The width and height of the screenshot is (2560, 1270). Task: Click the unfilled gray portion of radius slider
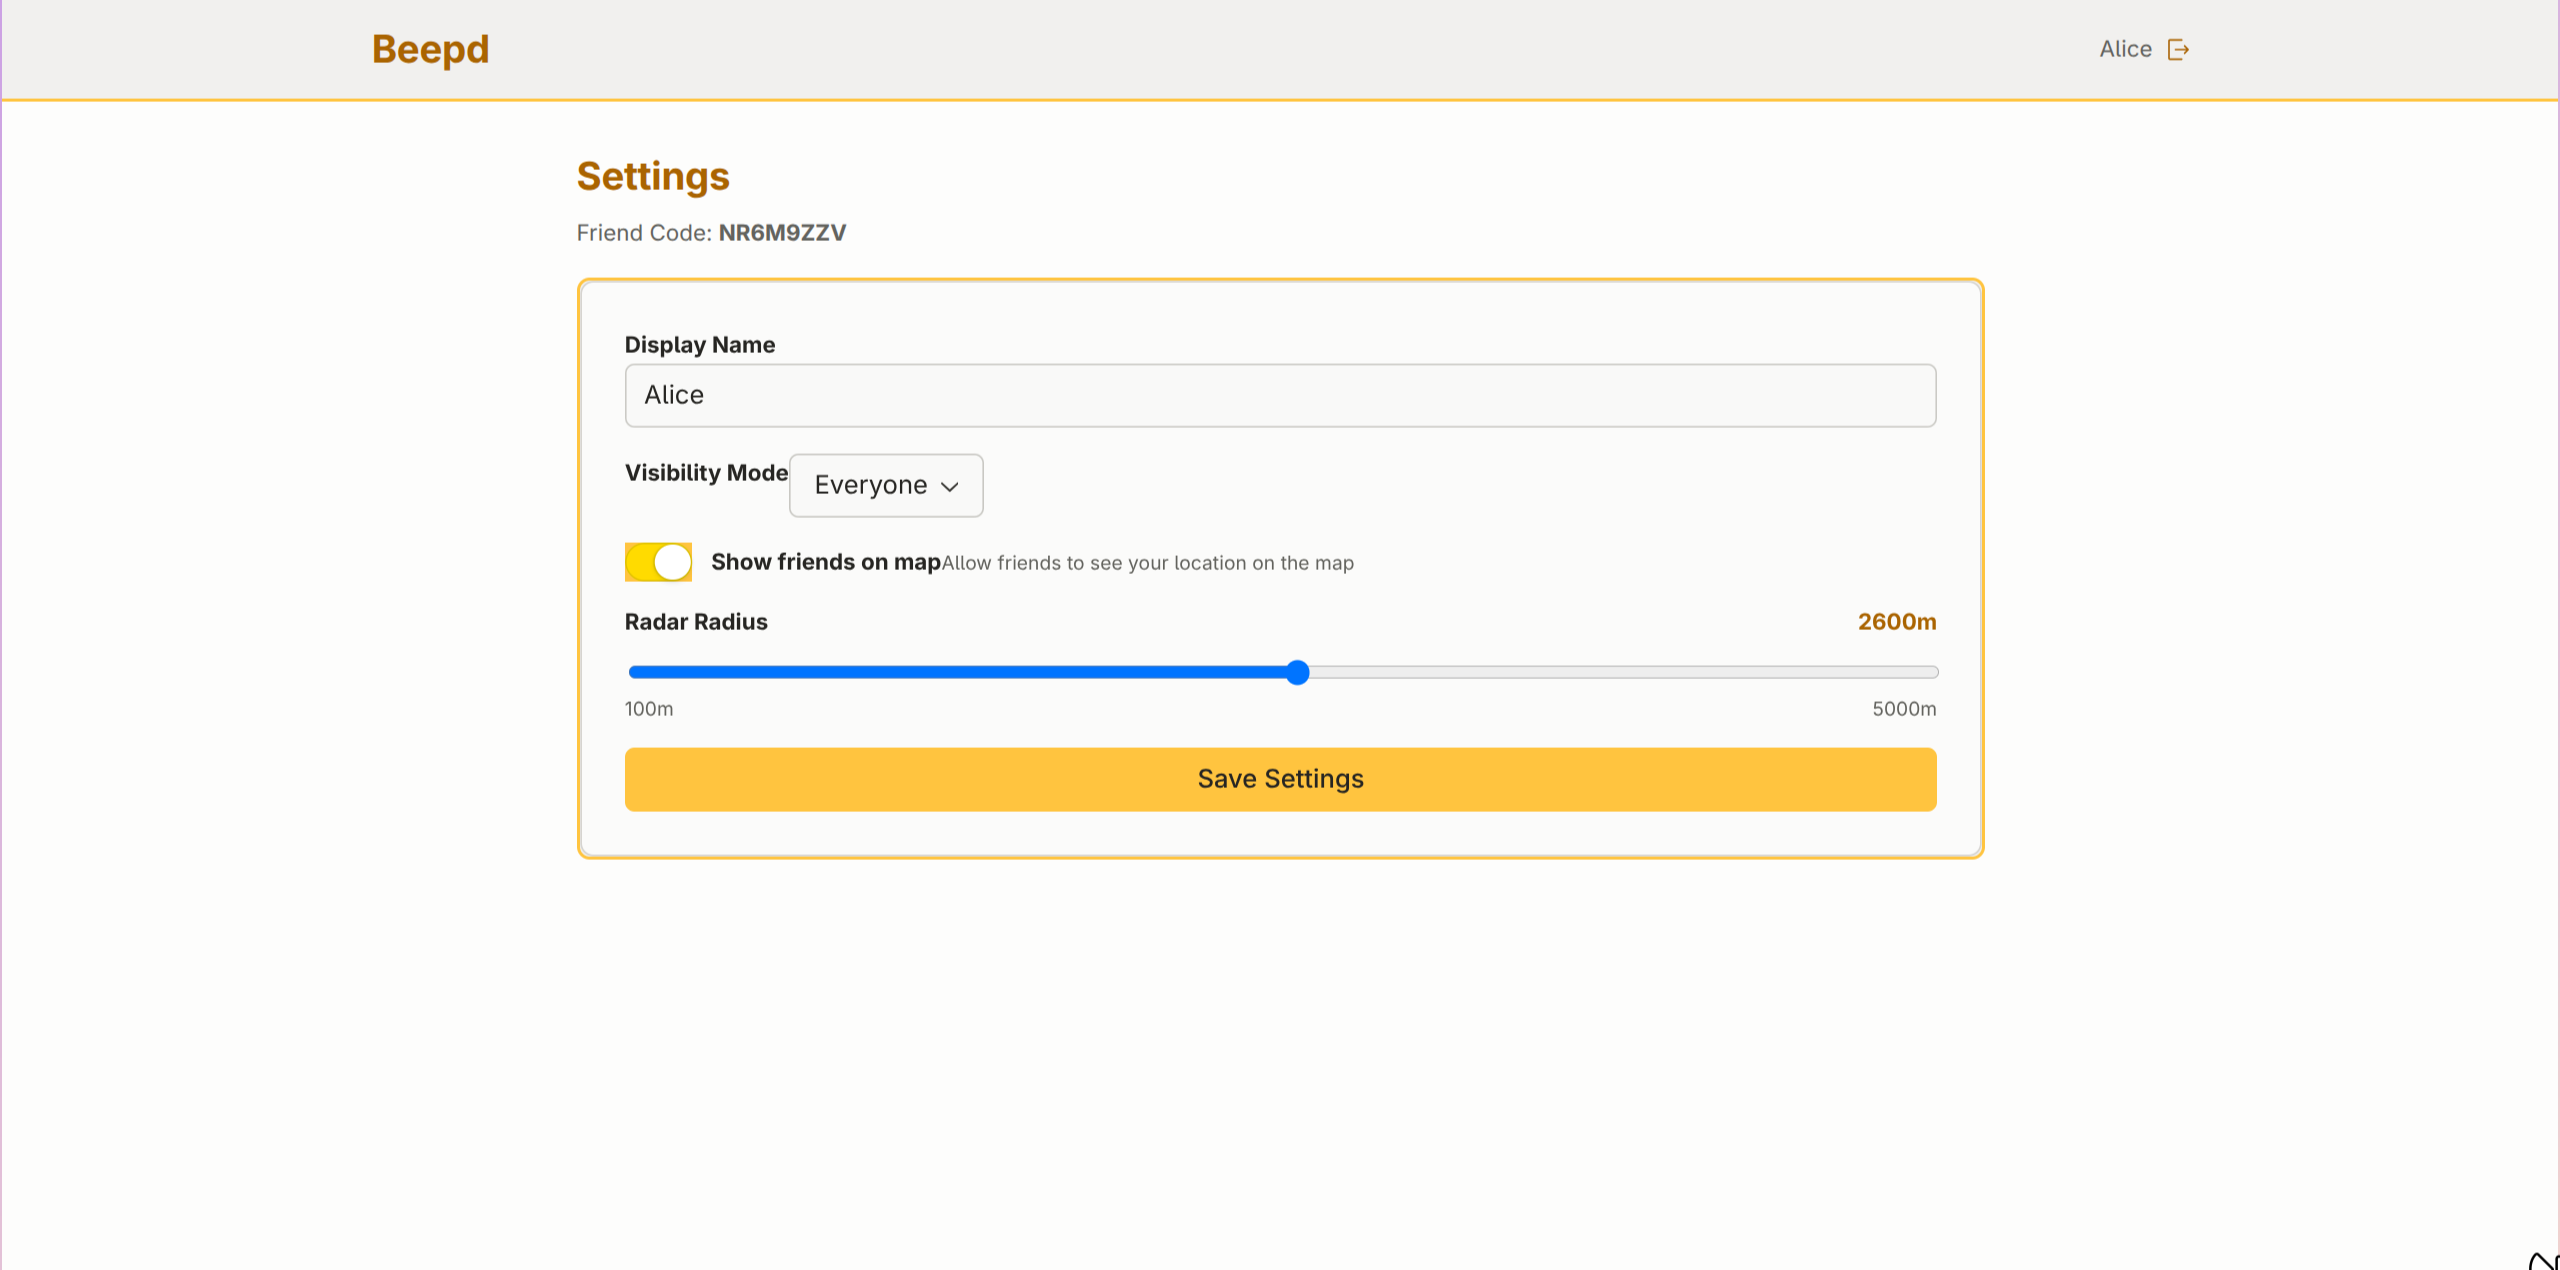point(1620,672)
